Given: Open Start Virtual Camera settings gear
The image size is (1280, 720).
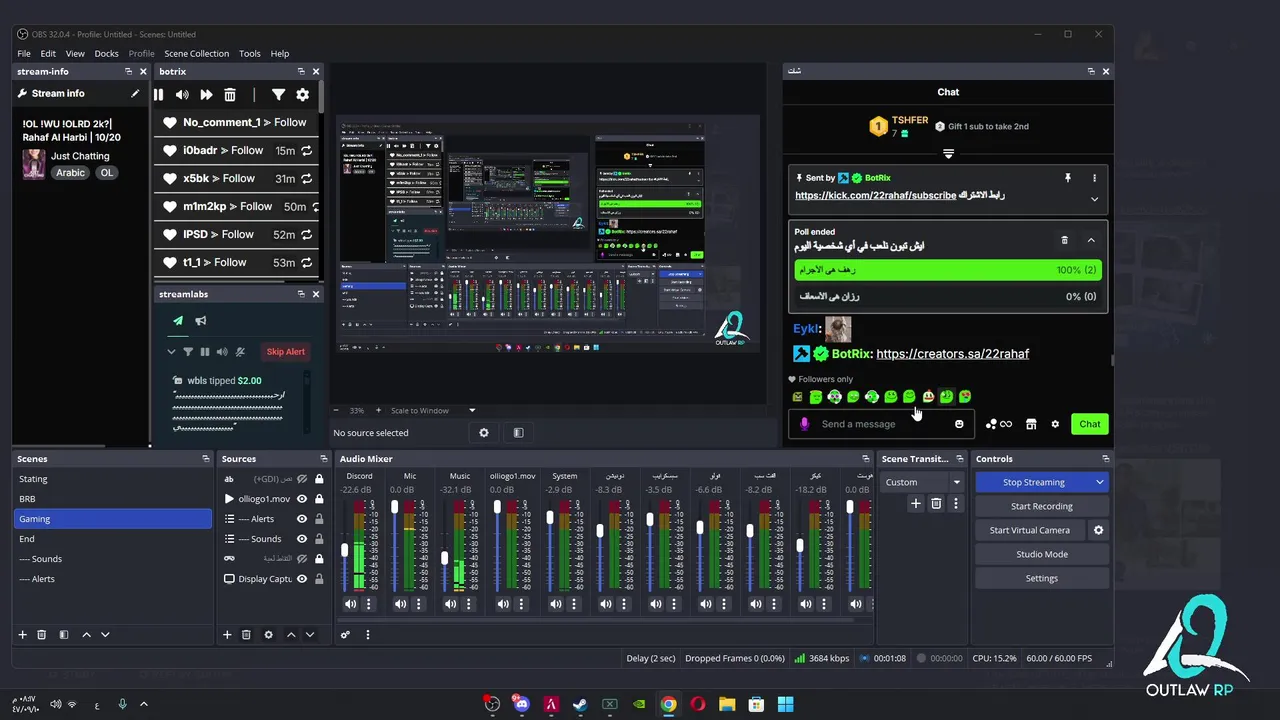Looking at the screenshot, I should pyautogui.click(x=1098, y=530).
